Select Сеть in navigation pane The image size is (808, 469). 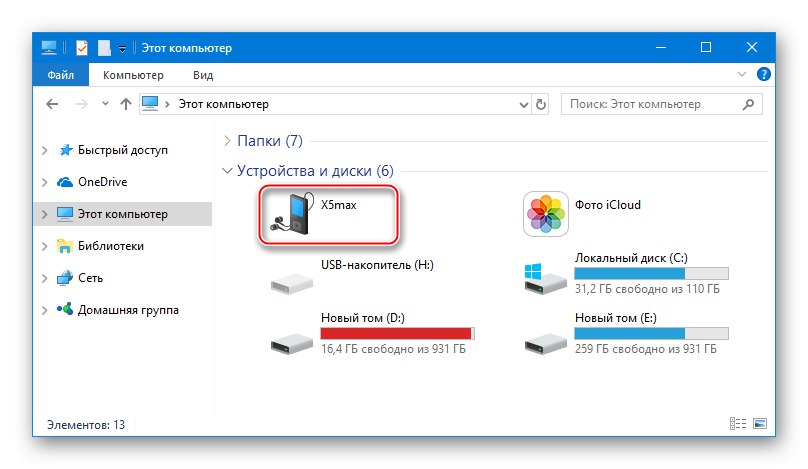pyautogui.click(x=90, y=278)
